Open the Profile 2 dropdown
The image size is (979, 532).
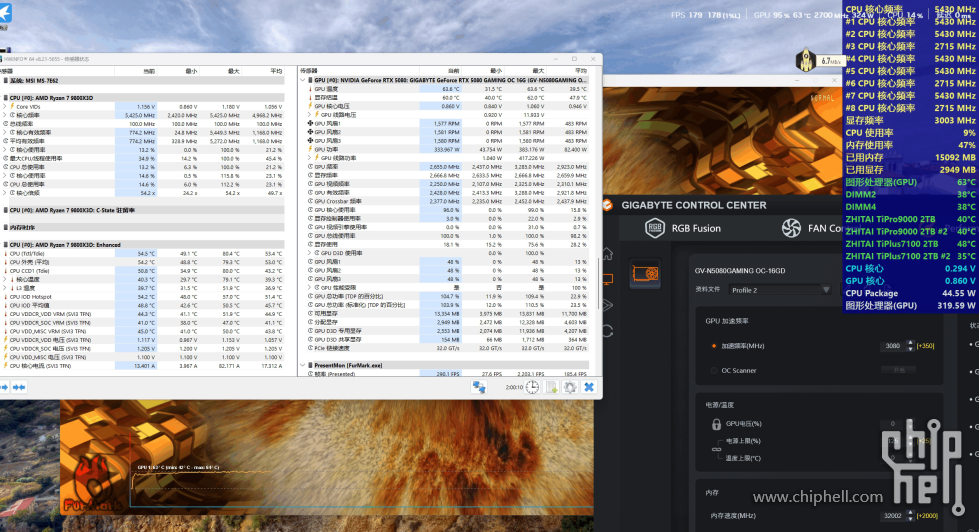[x=780, y=290]
